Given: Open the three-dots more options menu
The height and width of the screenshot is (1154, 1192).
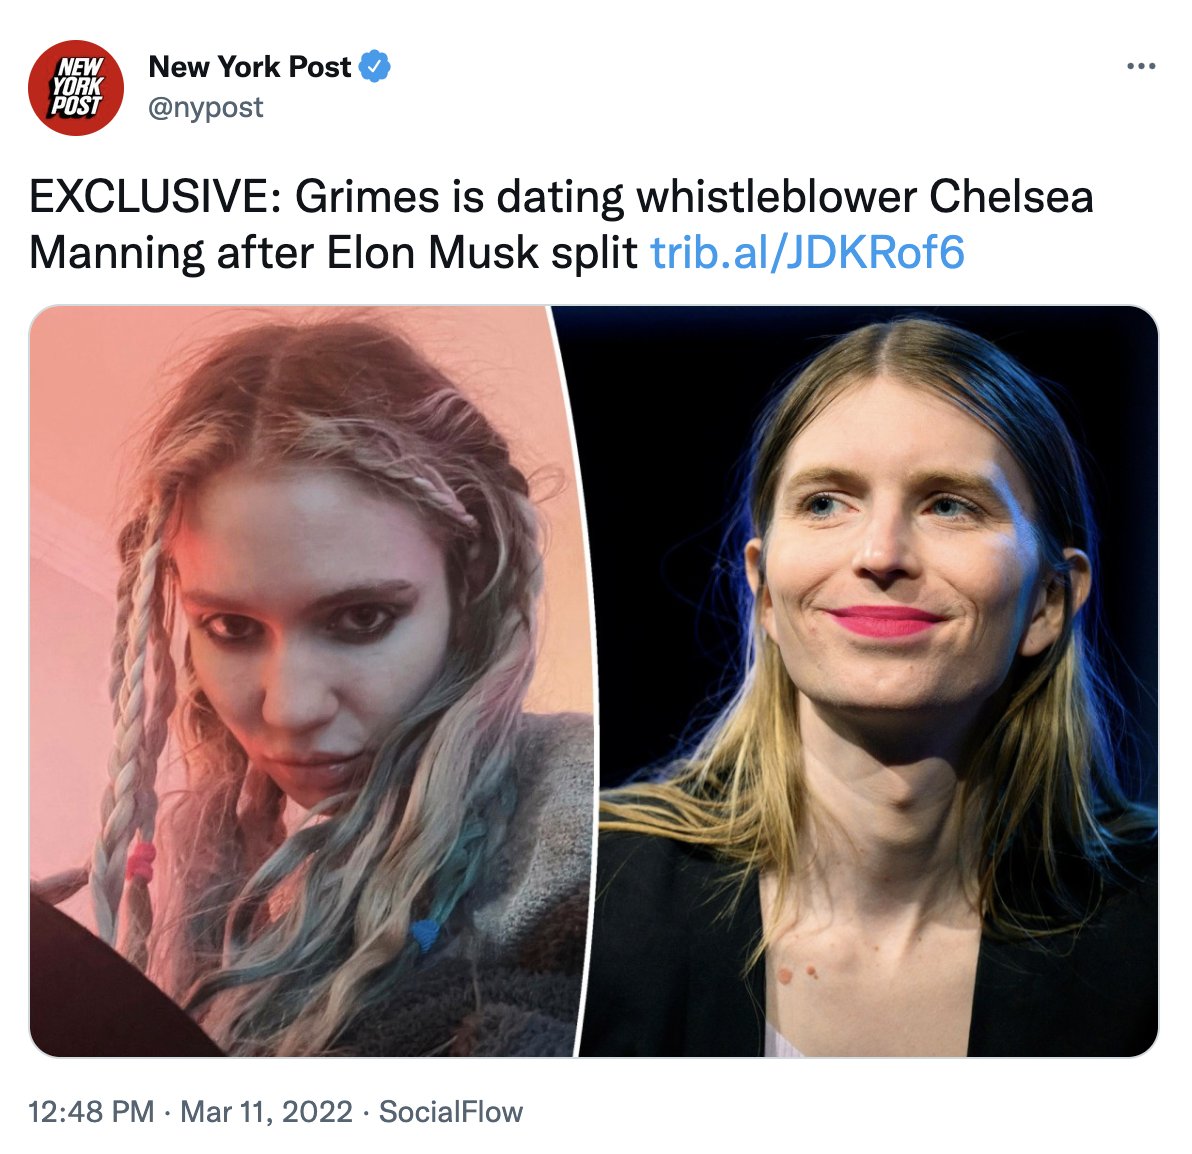Looking at the screenshot, I should point(1141,67).
